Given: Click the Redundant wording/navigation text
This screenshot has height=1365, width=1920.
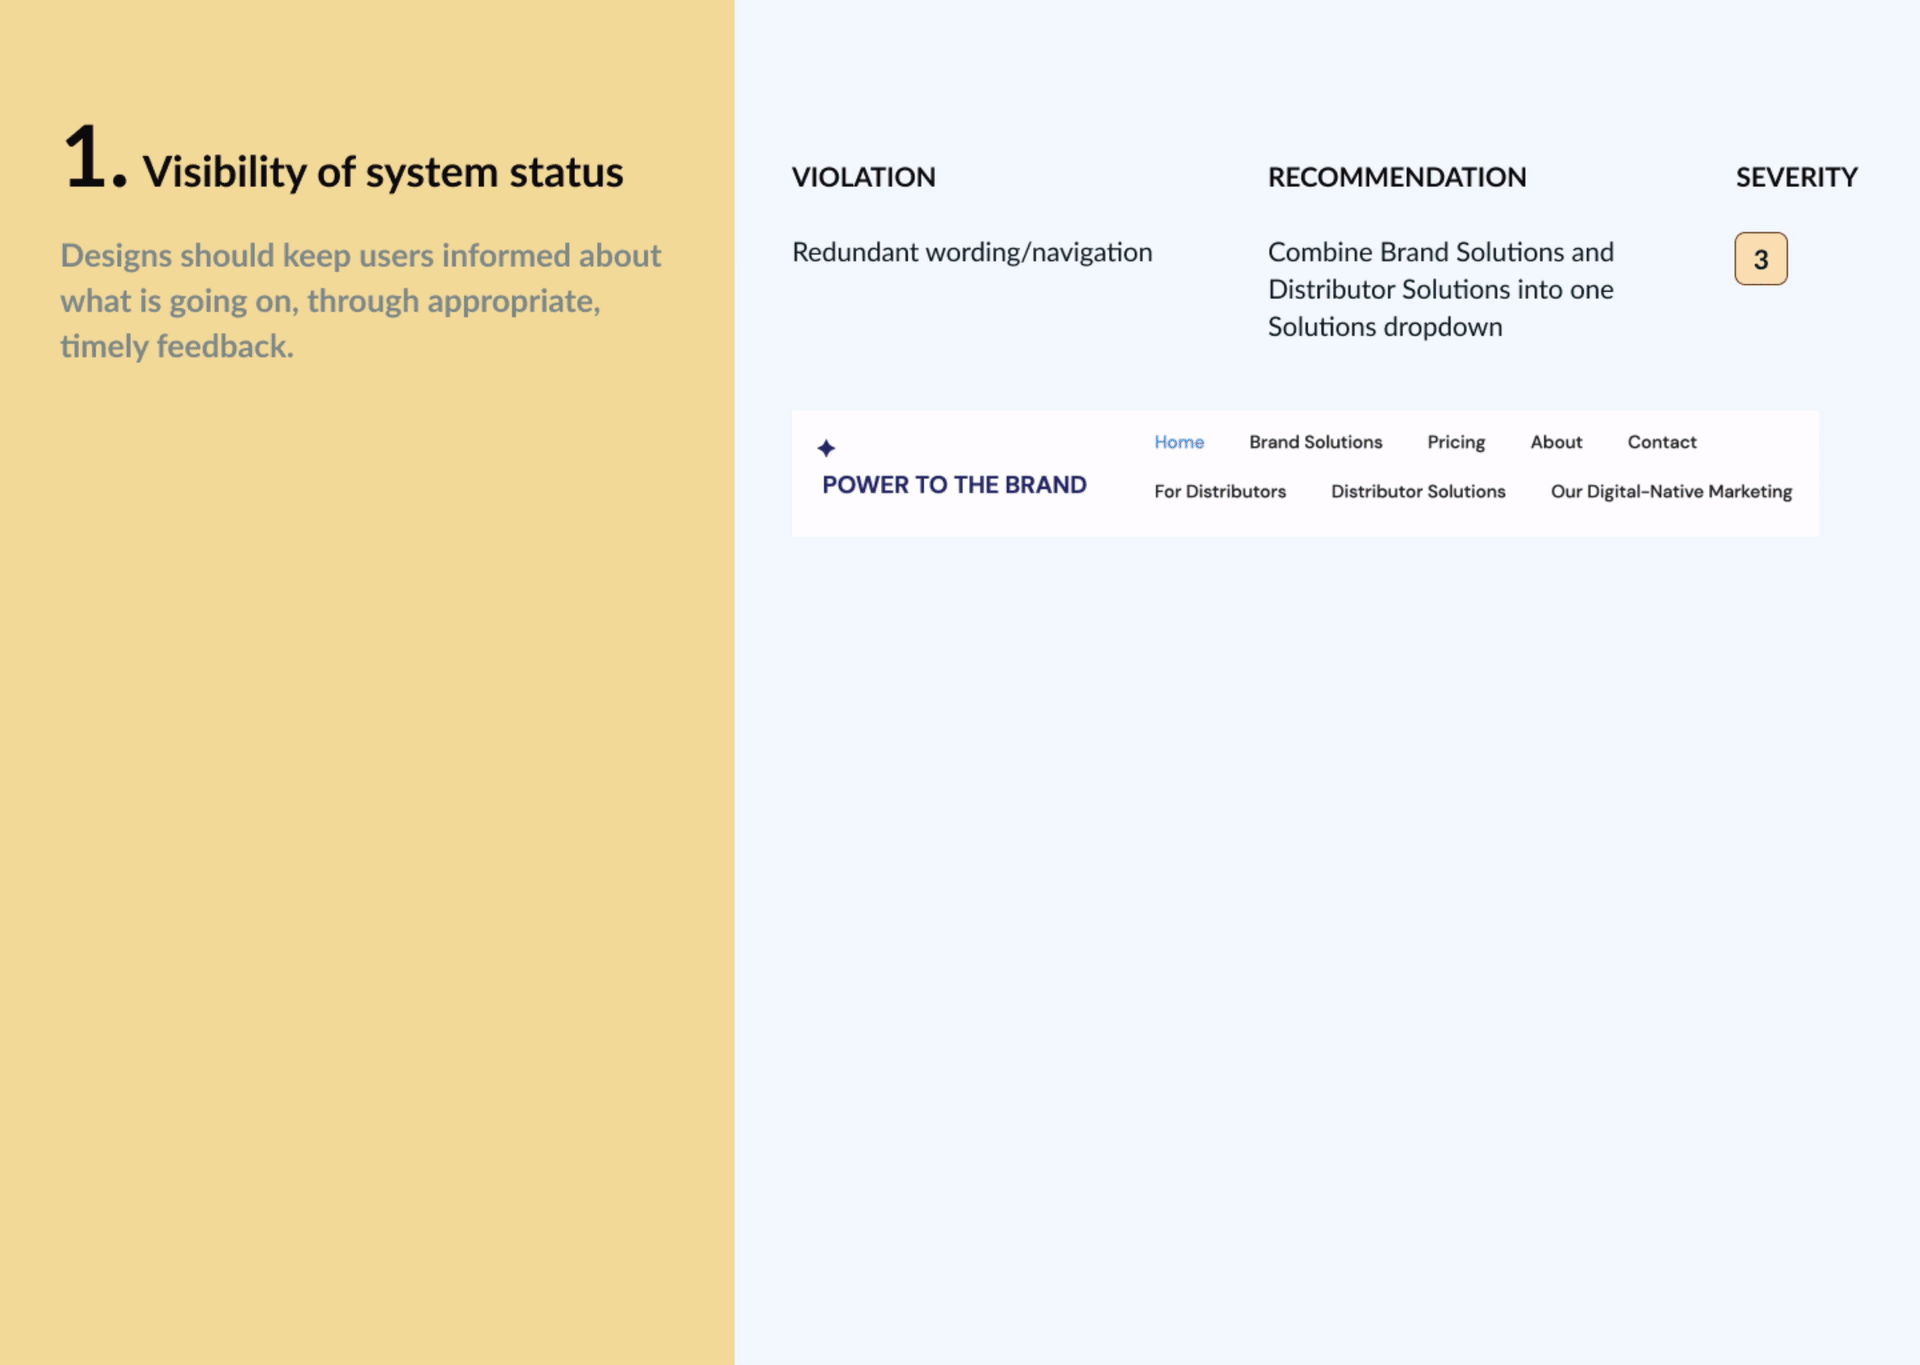Looking at the screenshot, I should pos(971,252).
